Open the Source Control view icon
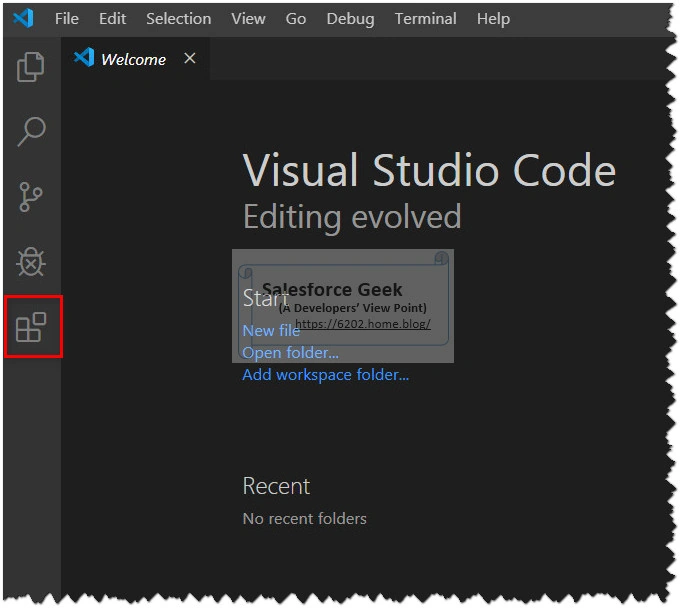Screen dimensions: 686x613 point(31,197)
